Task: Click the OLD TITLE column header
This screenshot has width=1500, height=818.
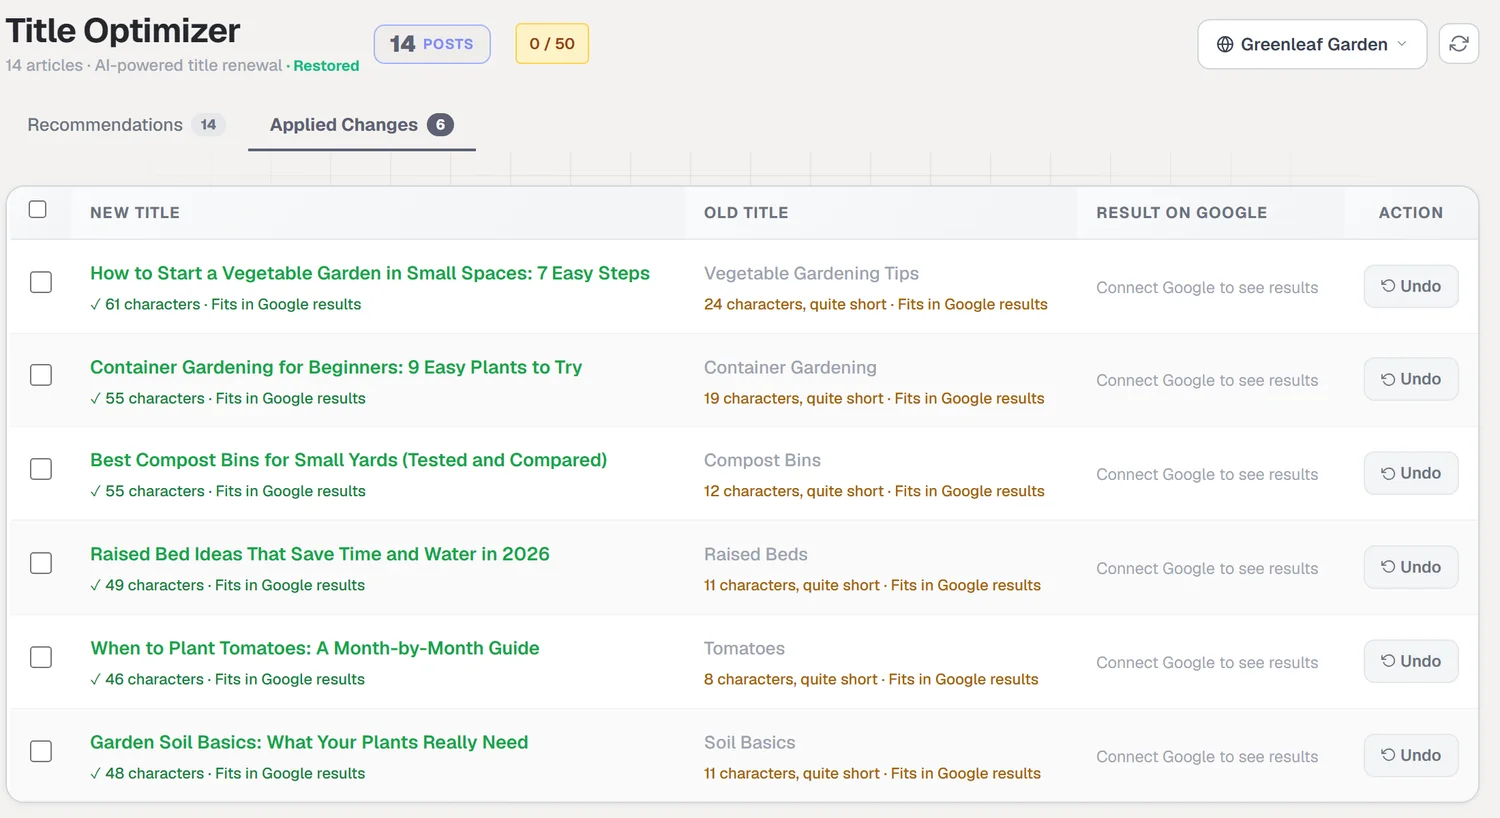Action: click(746, 212)
